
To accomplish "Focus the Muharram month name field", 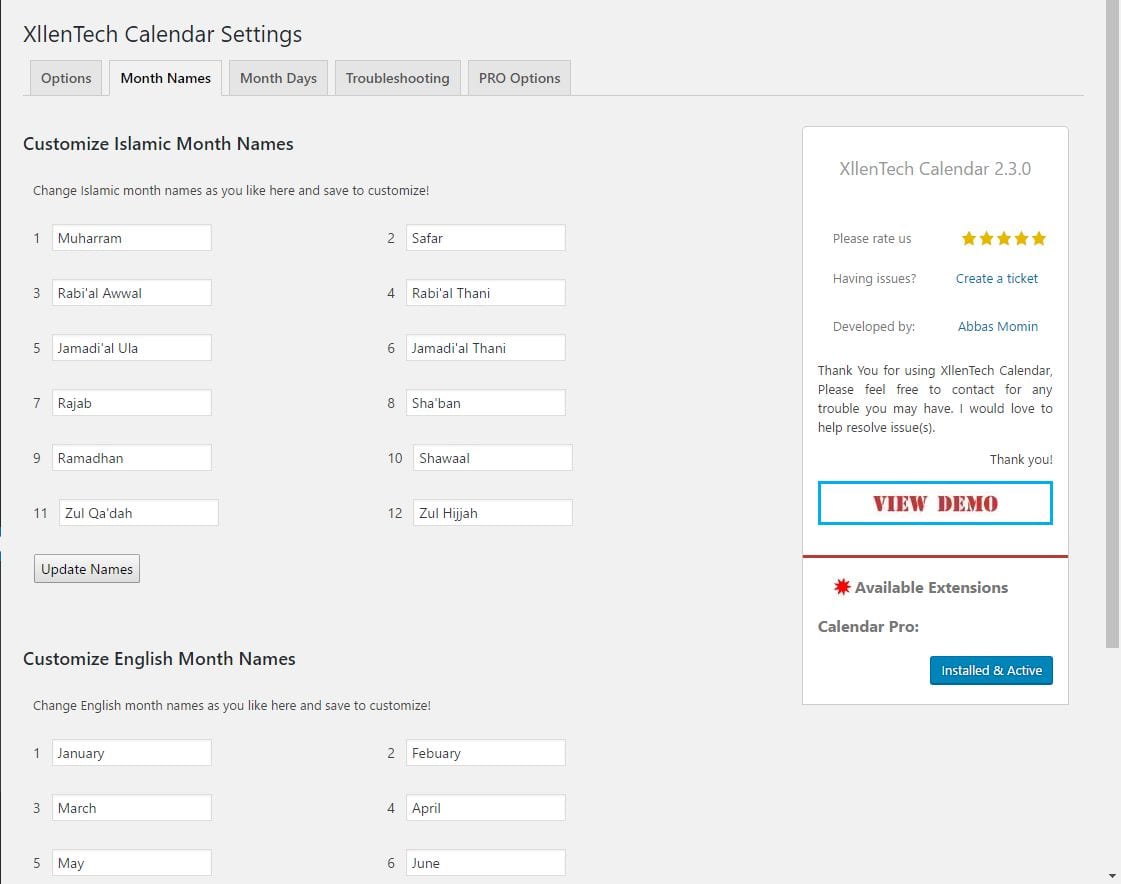I will pyautogui.click(x=132, y=237).
